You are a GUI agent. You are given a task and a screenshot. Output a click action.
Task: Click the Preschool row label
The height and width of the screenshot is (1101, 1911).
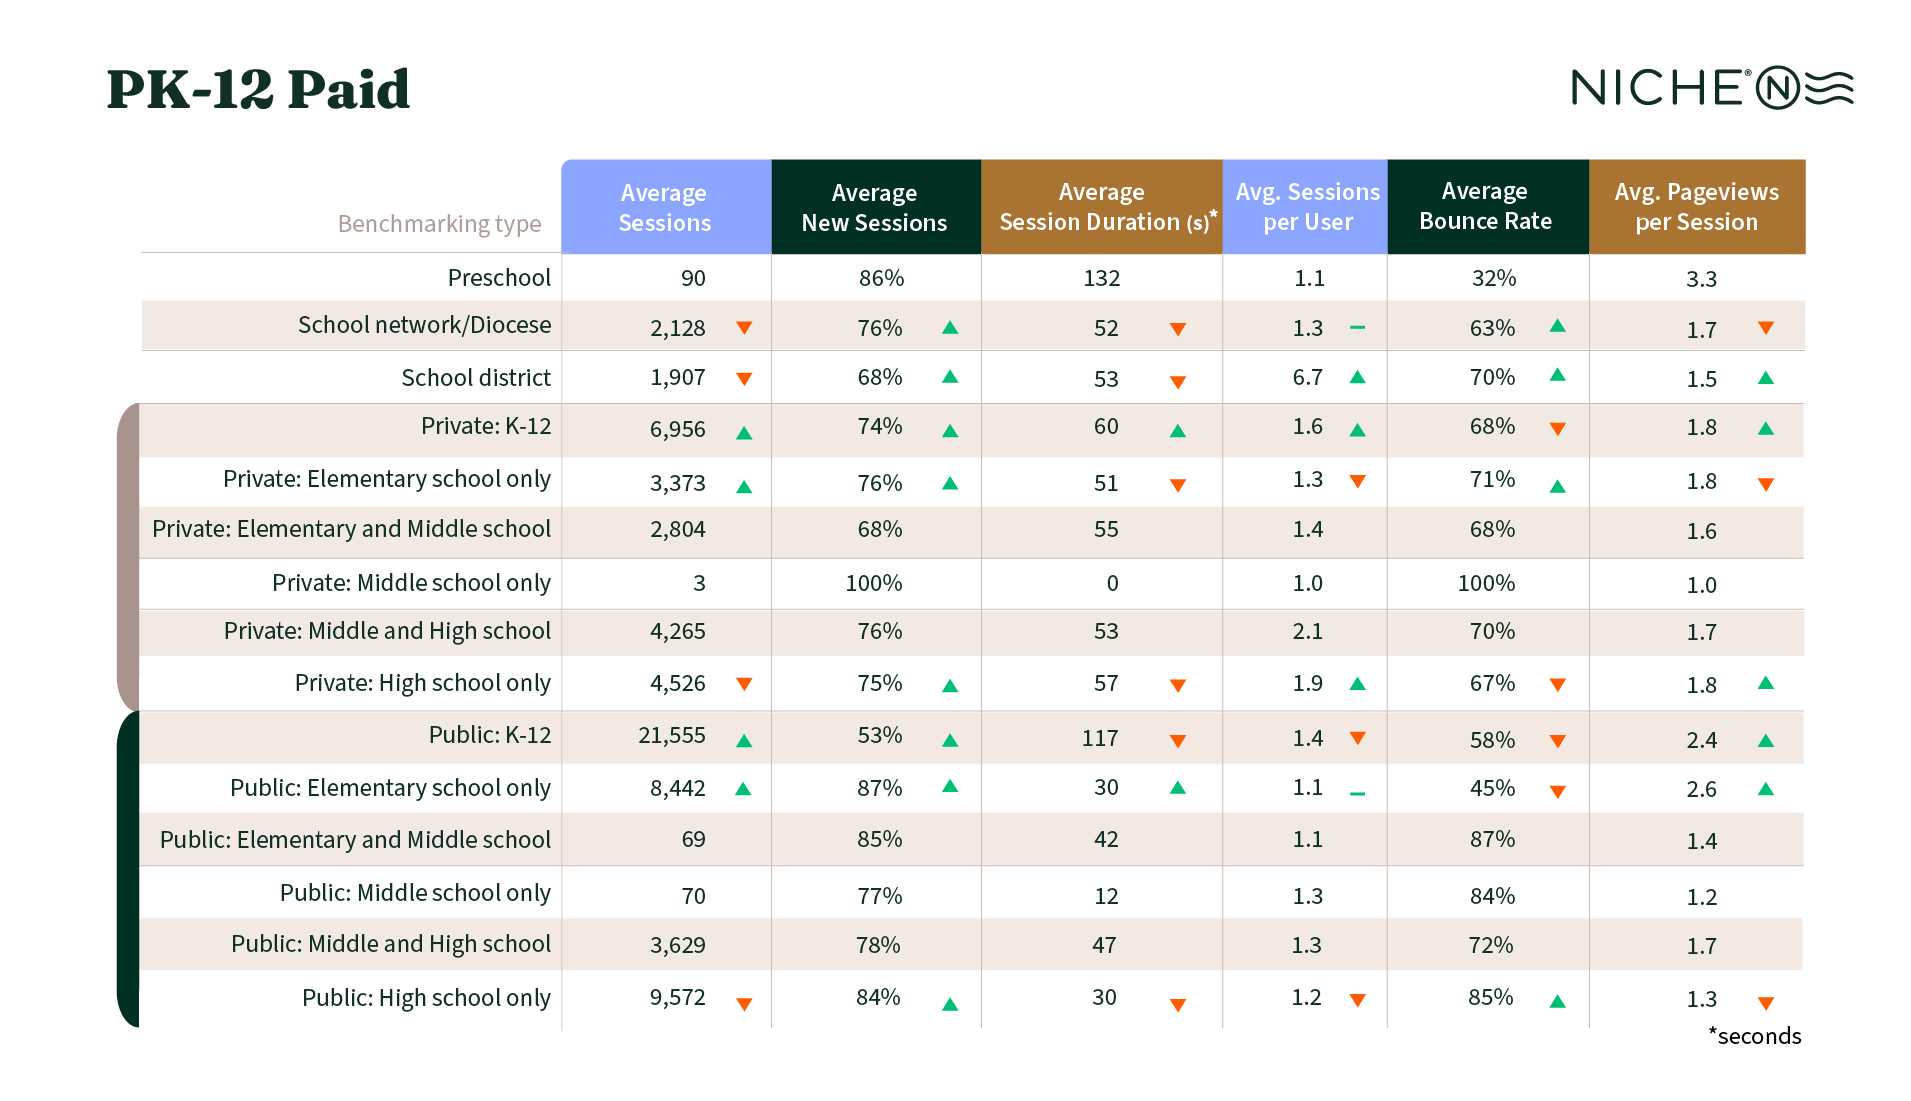(x=499, y=278)
